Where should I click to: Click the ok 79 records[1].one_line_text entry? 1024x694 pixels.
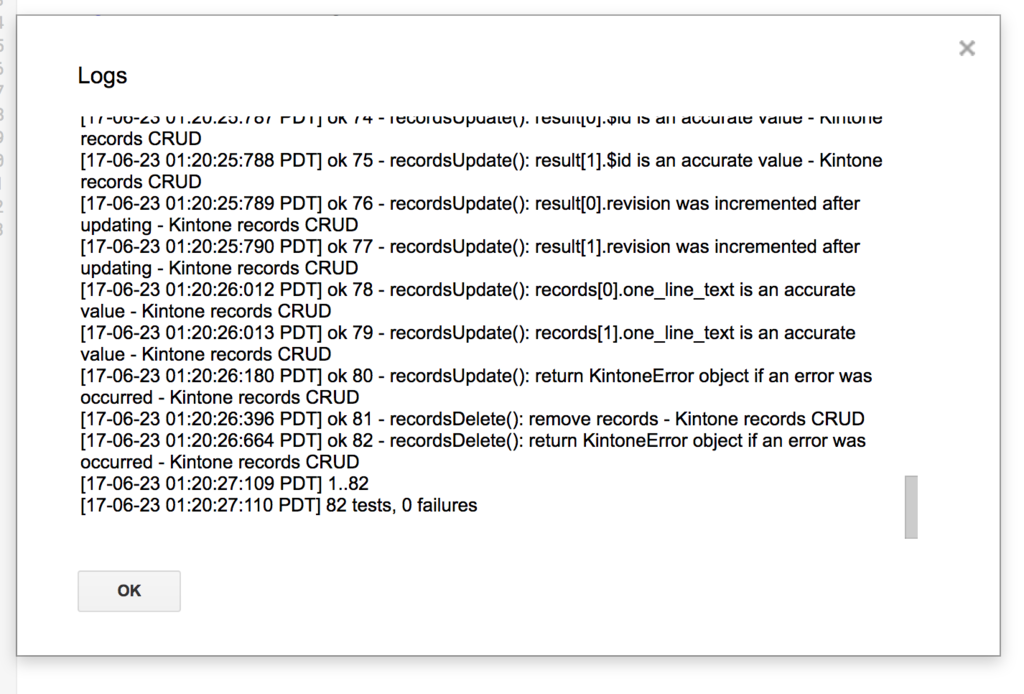point(468,343)
